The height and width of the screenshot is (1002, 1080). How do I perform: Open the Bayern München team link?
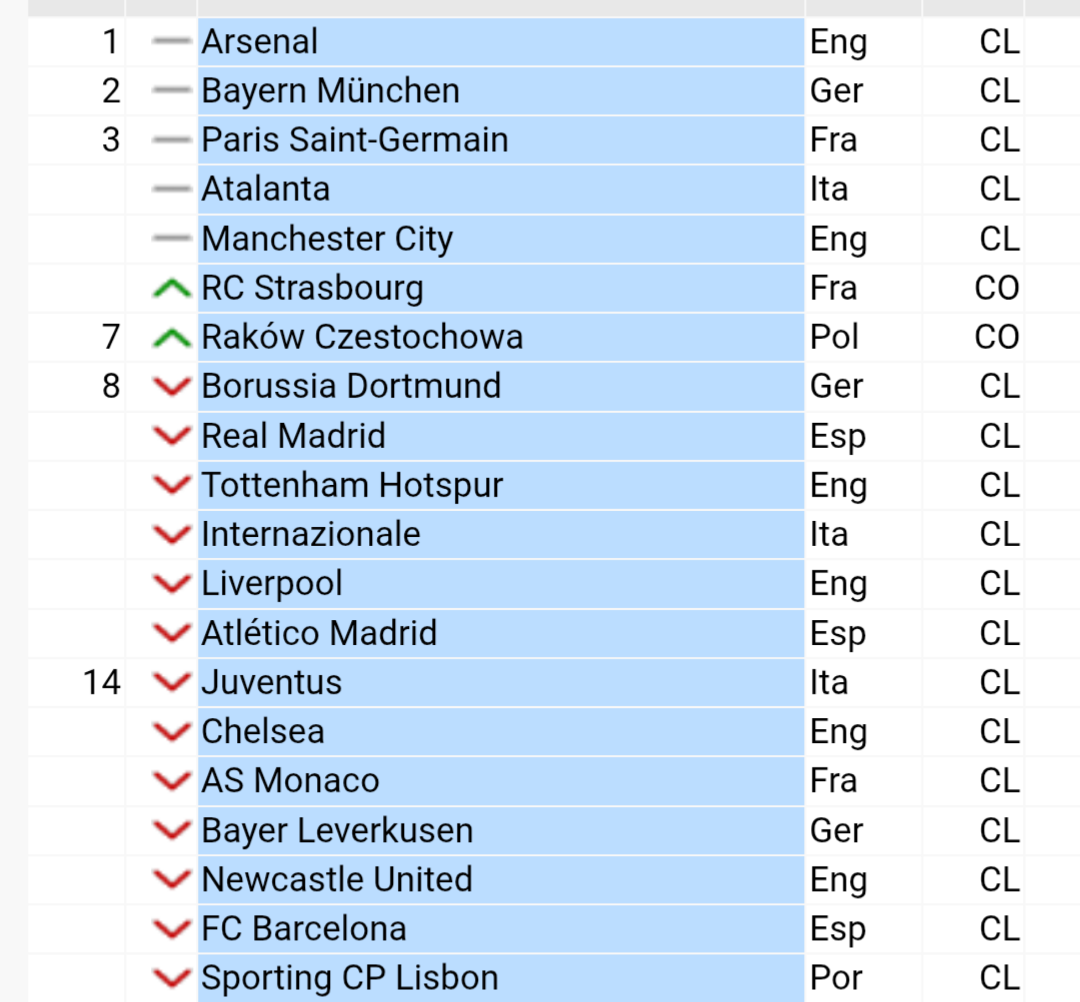click(x=331, y=91)
